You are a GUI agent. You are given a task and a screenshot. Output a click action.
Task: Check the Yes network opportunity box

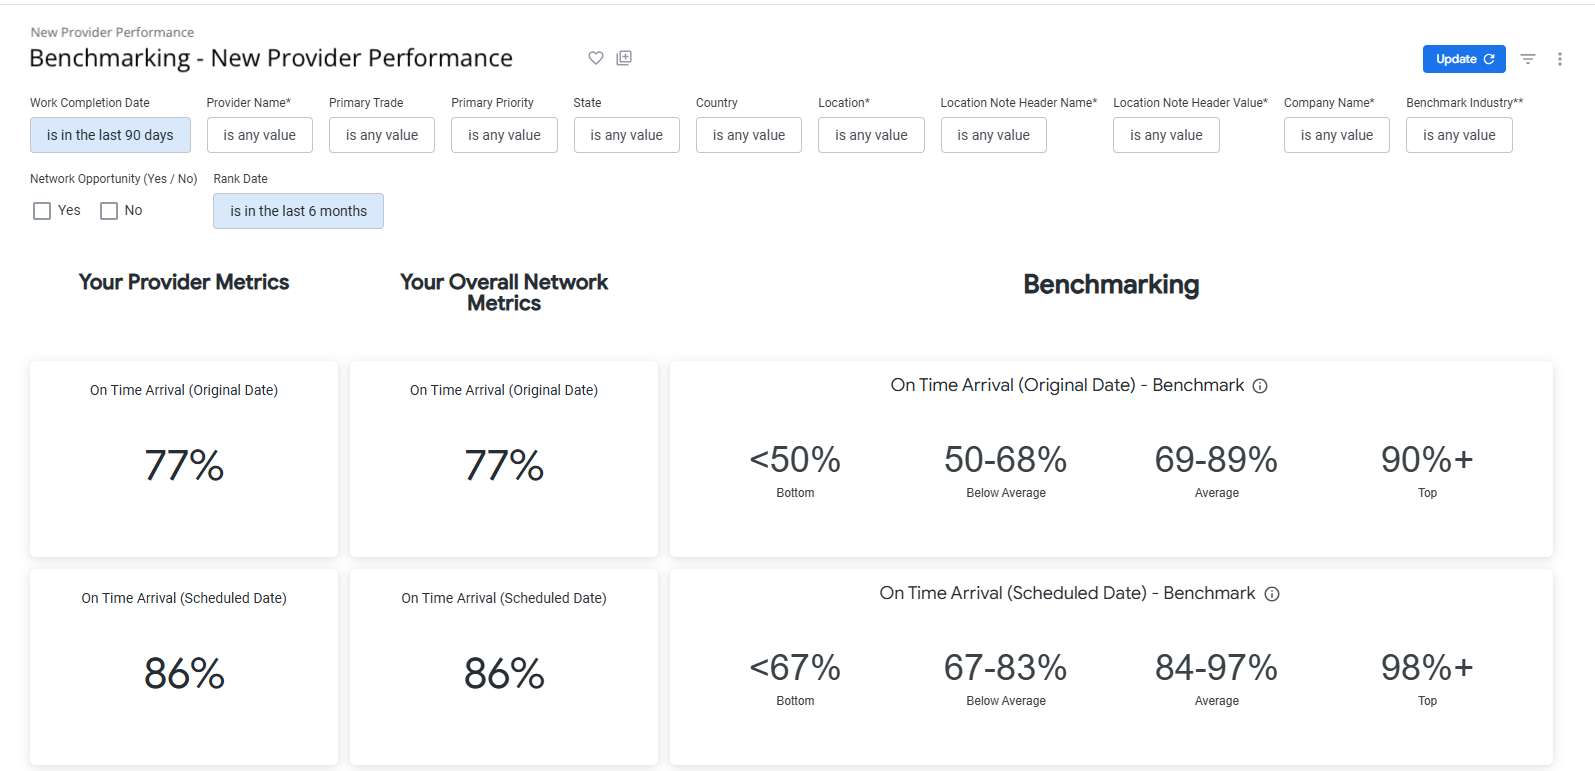coord(42,211)
